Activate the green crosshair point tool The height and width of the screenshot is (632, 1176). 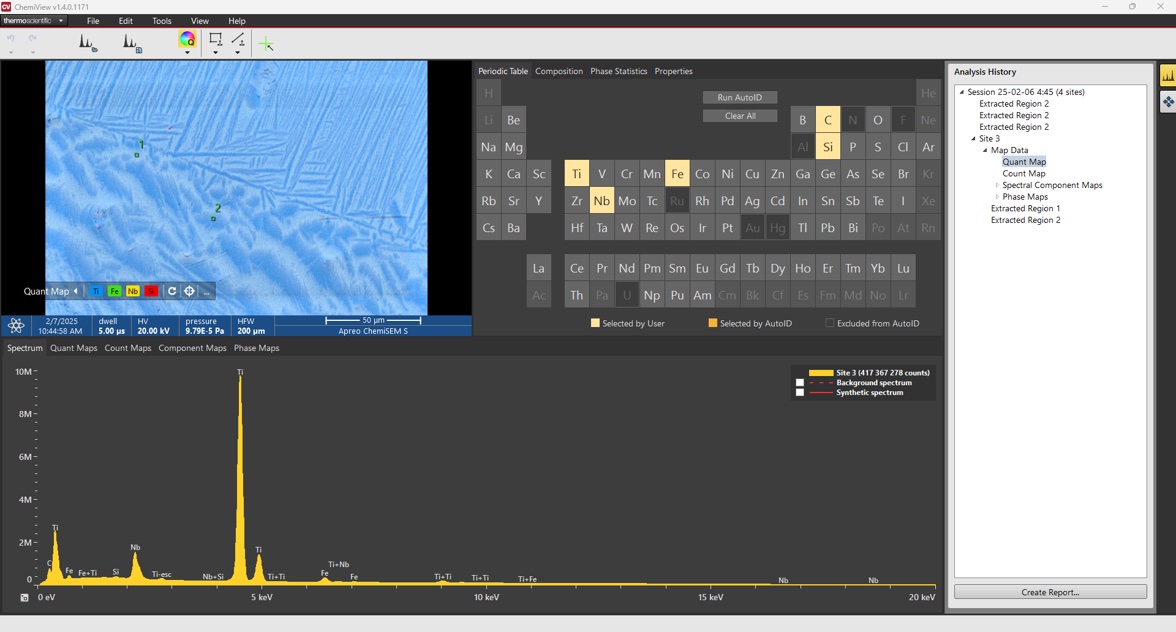click(265, 43)
